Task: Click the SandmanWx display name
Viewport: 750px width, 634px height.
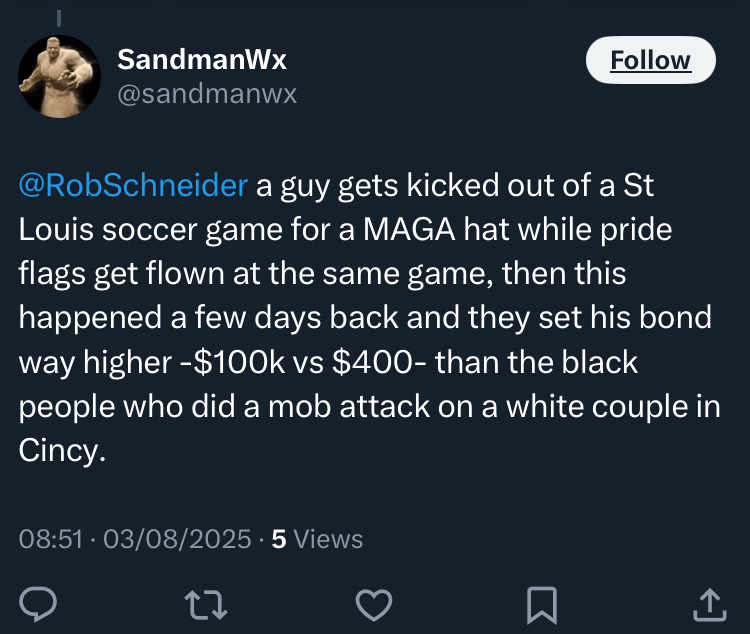Action: (x=202, y=60)
